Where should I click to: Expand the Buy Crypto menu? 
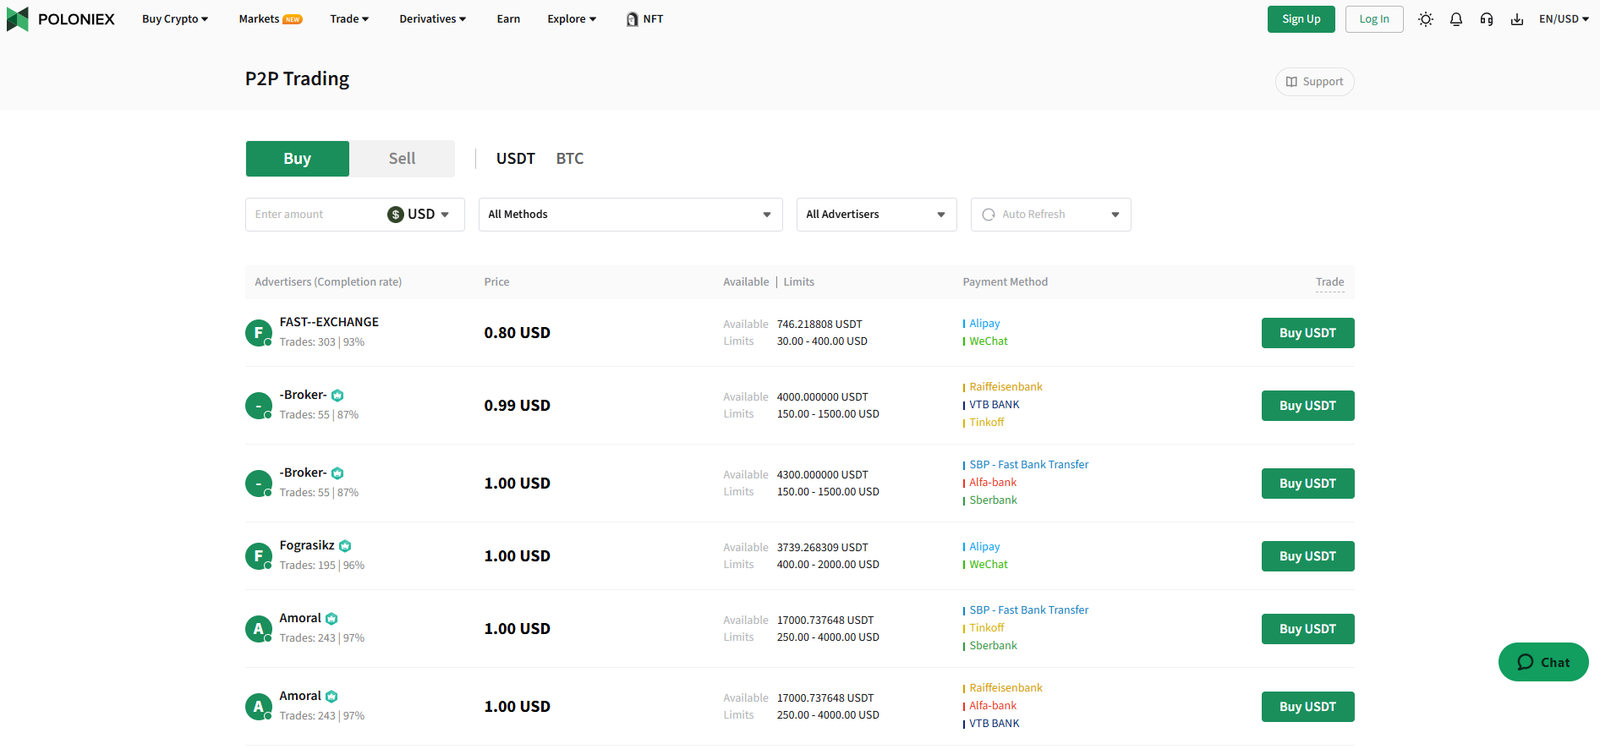click(x=175, y=19)
